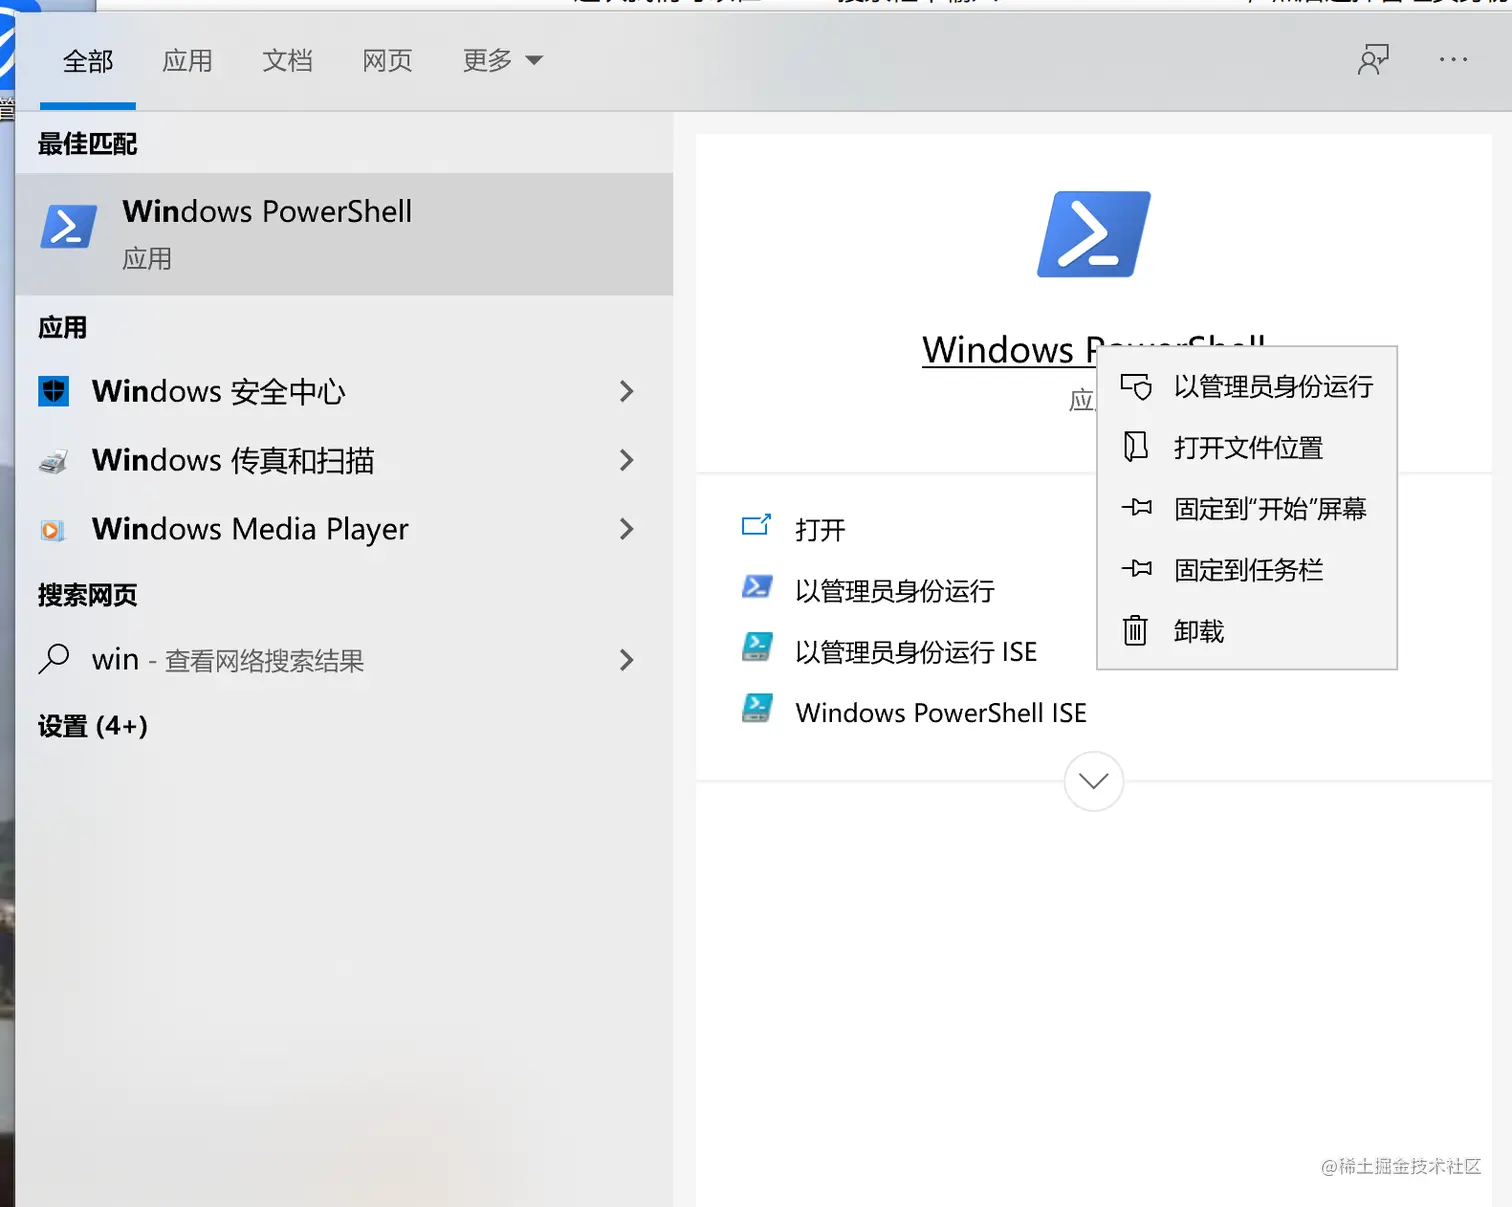Open the Windows PowerShell best match result
This screenshot has height=1207, width=1512.
point(344,234)
